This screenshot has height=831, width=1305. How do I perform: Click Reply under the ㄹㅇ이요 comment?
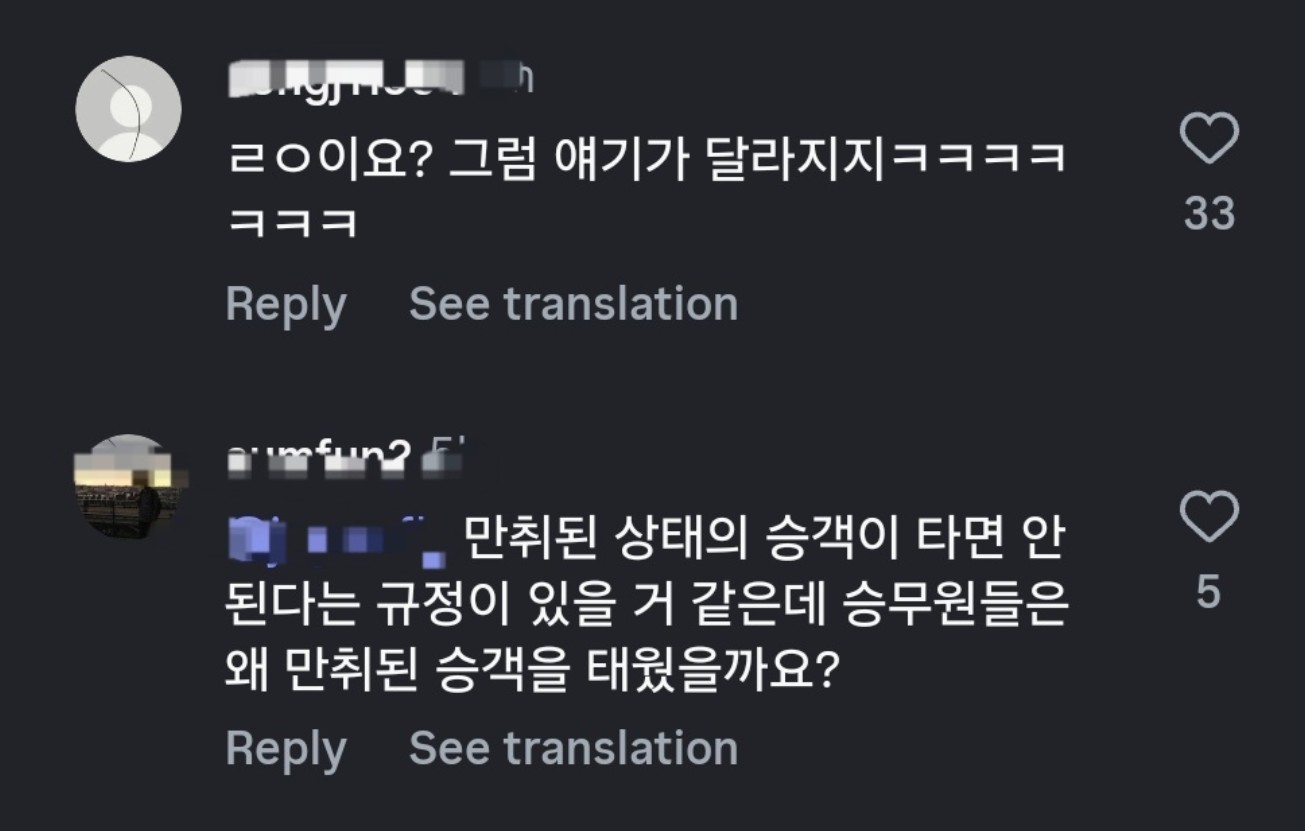coord(286,304)
